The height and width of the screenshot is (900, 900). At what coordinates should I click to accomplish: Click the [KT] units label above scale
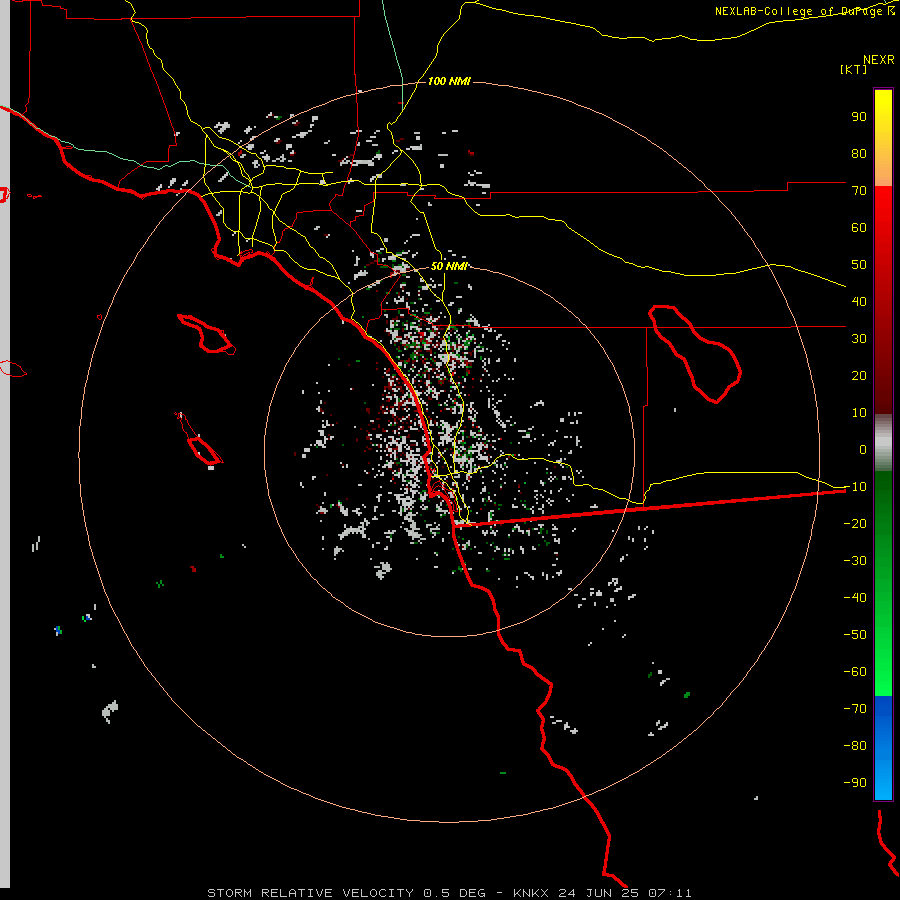point(853,69)
